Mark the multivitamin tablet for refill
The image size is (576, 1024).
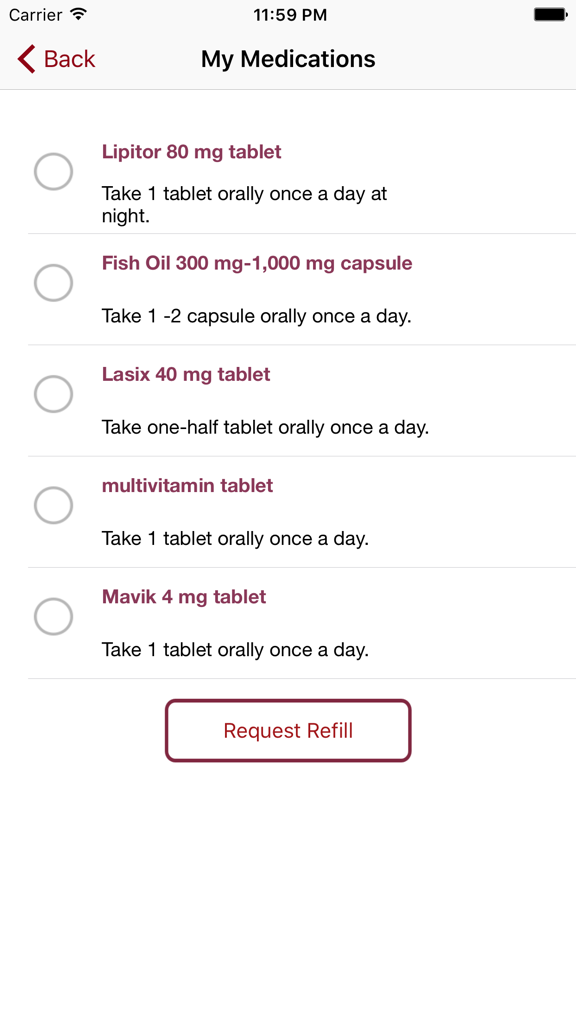(x=53, y=504)
